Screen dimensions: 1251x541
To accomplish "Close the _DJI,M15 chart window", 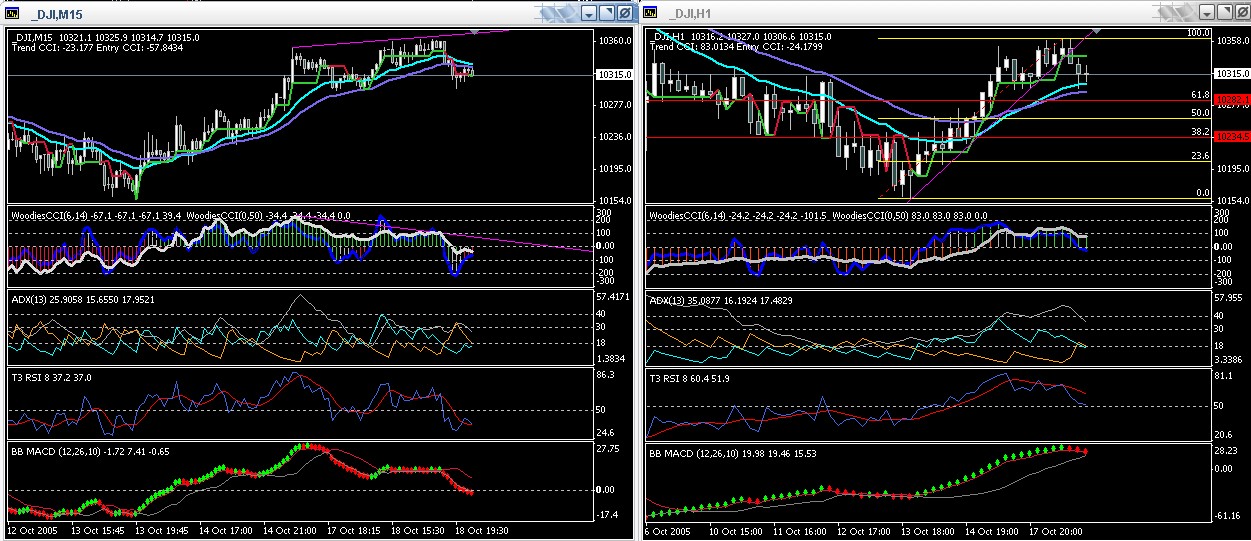I will pyautogui.click(x=624, y=13).
